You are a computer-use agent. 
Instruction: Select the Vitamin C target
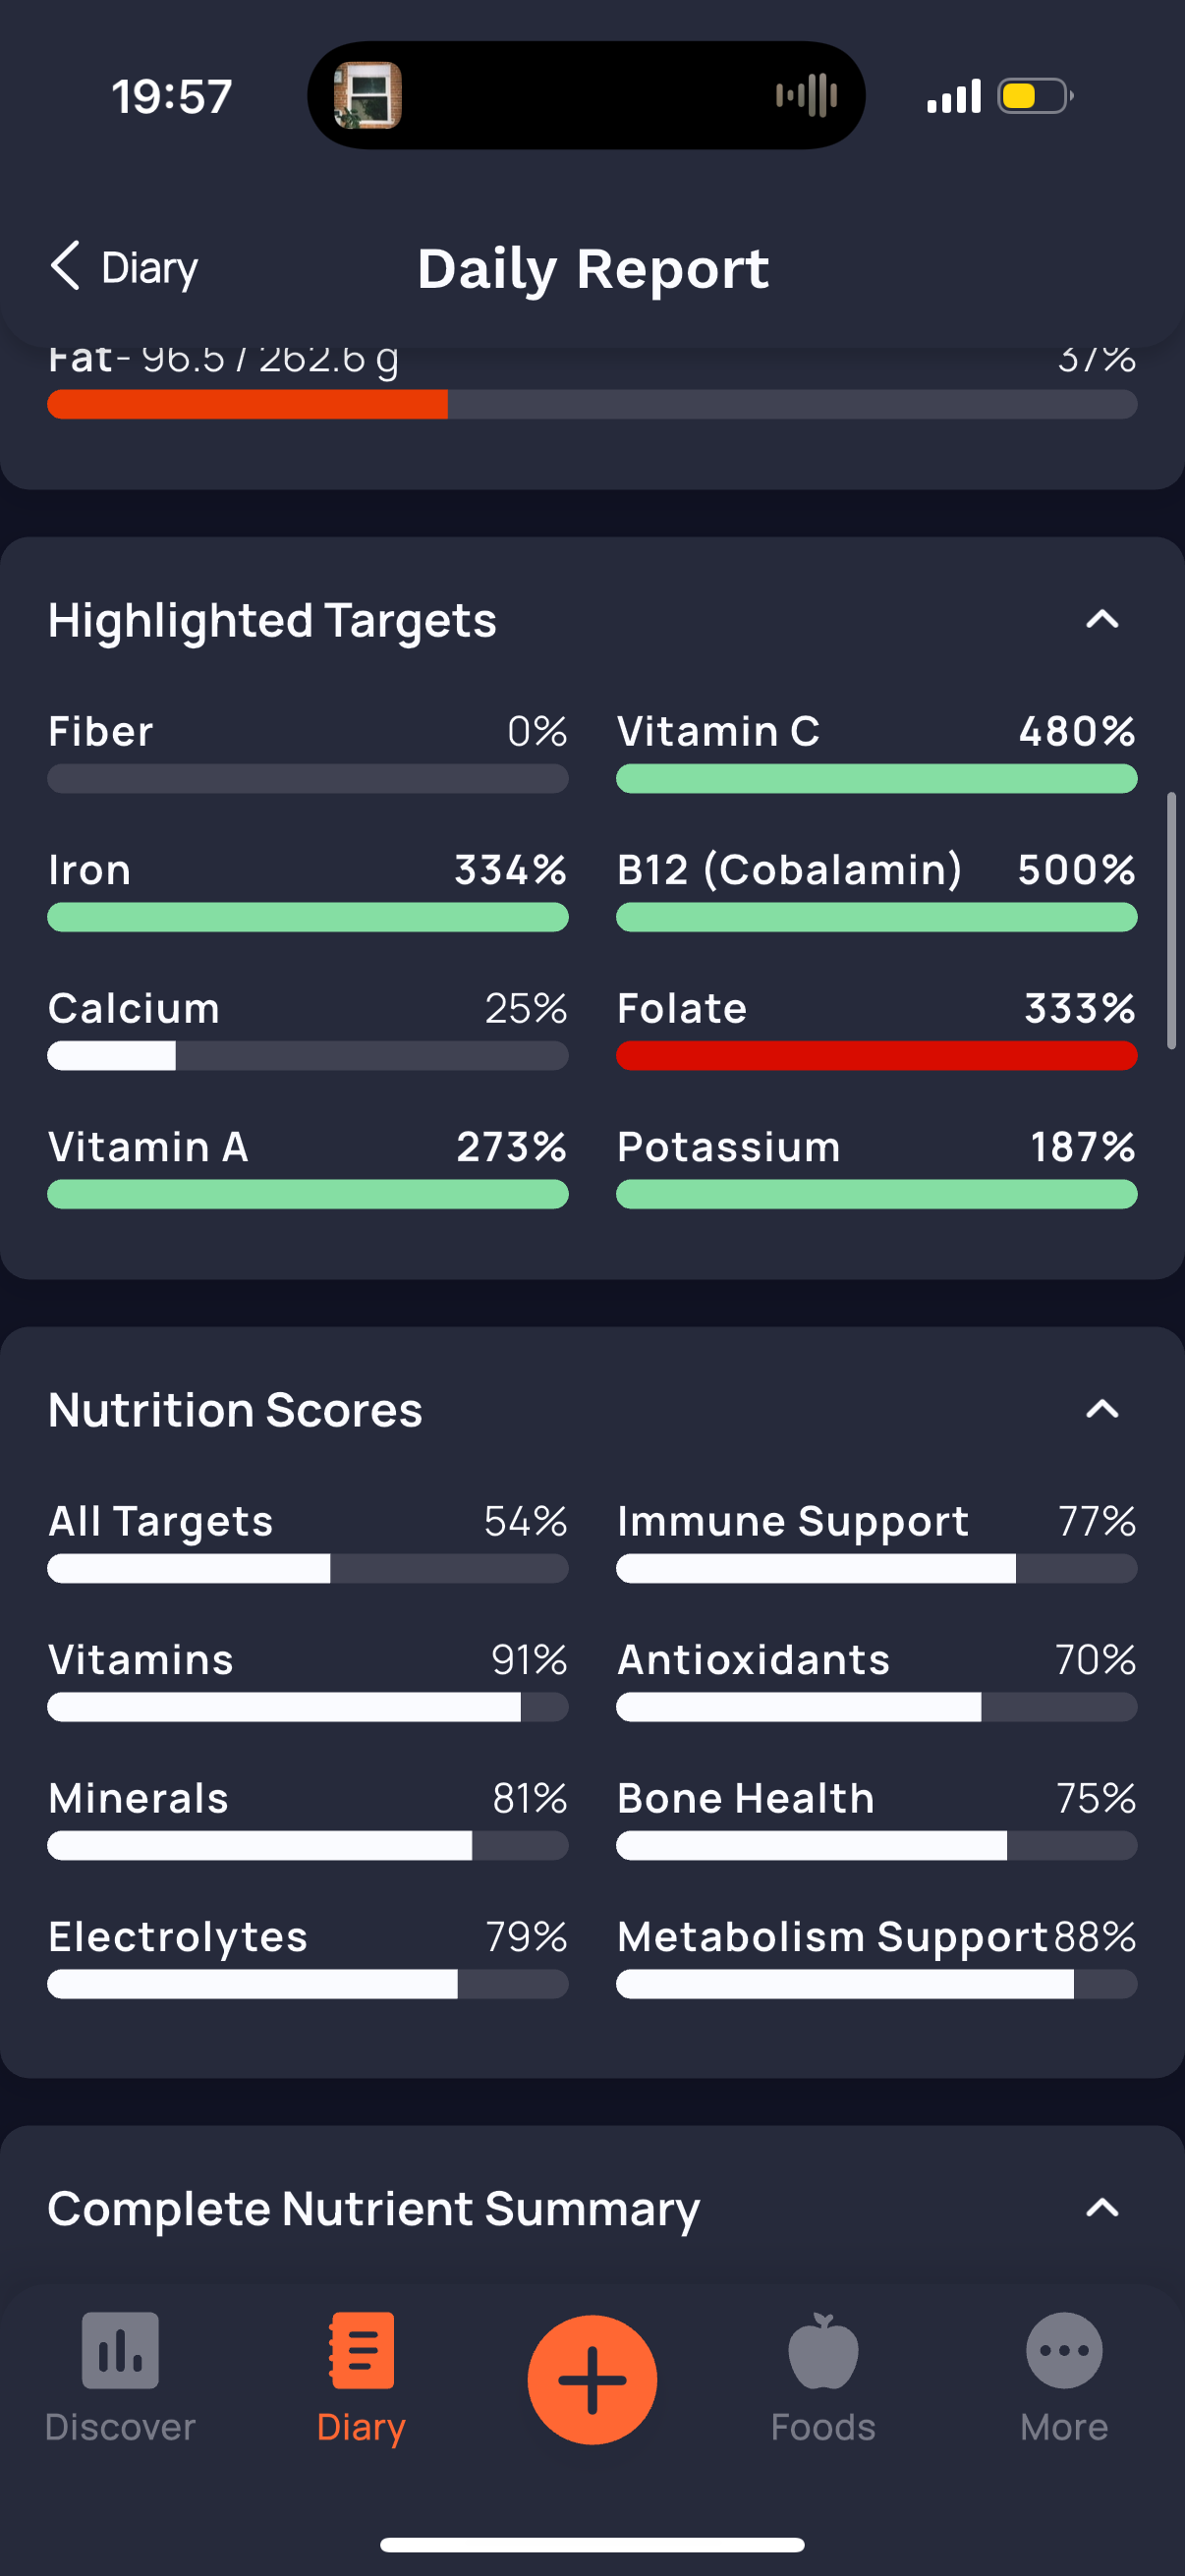pyautogui.click(x=876, y=751)
